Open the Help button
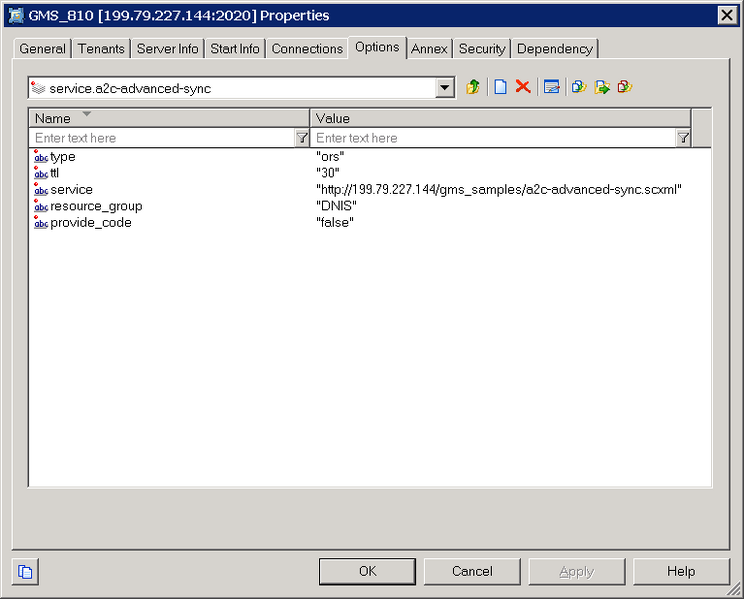744x599 pixels. click(x=681, y=571)
